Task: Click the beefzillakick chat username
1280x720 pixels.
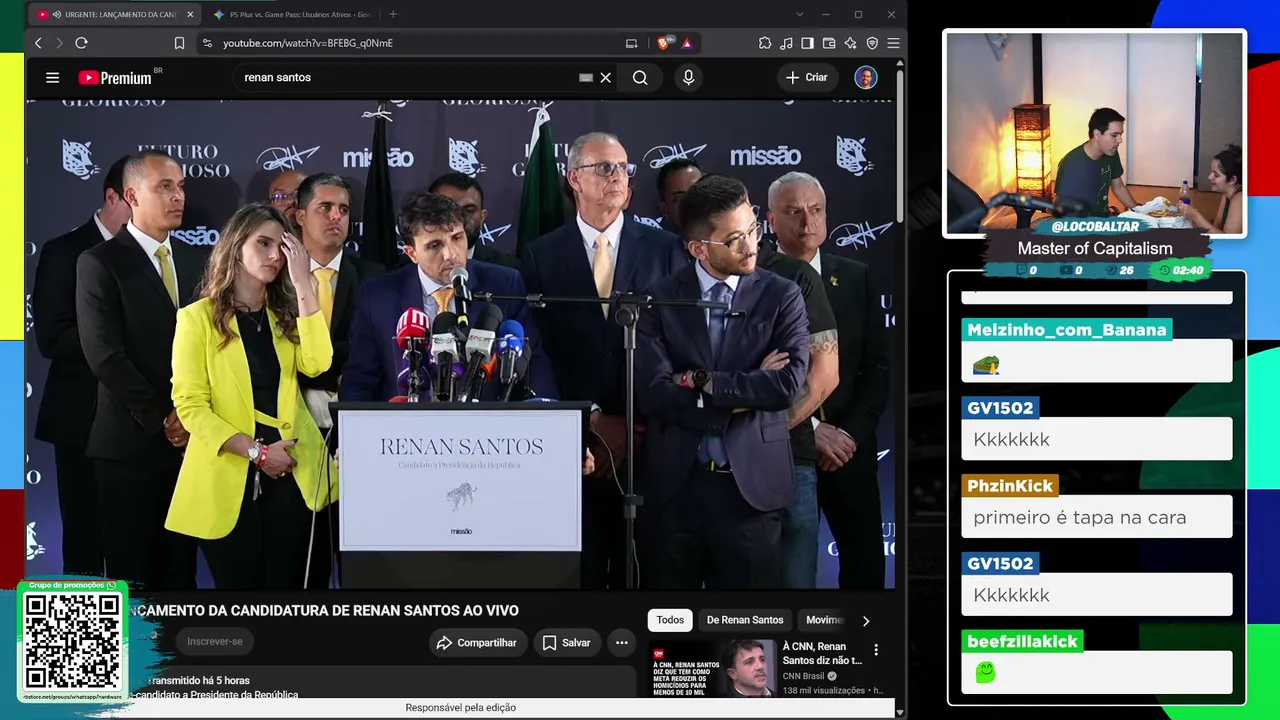Action: tap(1022, 642)
